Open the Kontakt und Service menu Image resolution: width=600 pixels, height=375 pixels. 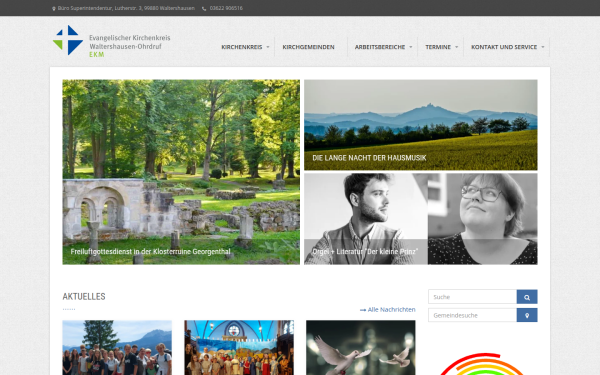coord(504,47)
